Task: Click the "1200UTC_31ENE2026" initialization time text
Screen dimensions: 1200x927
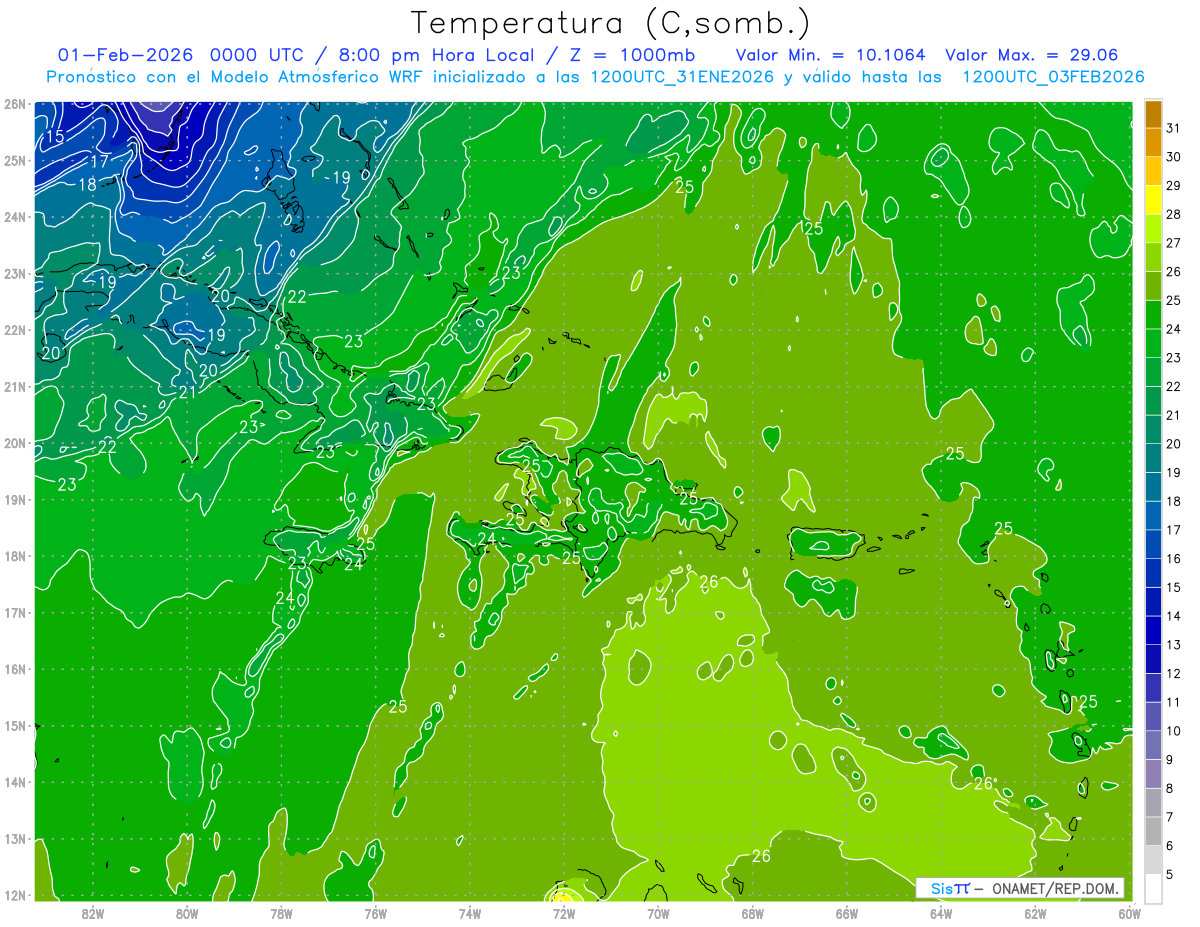Action: pos(682,77)
